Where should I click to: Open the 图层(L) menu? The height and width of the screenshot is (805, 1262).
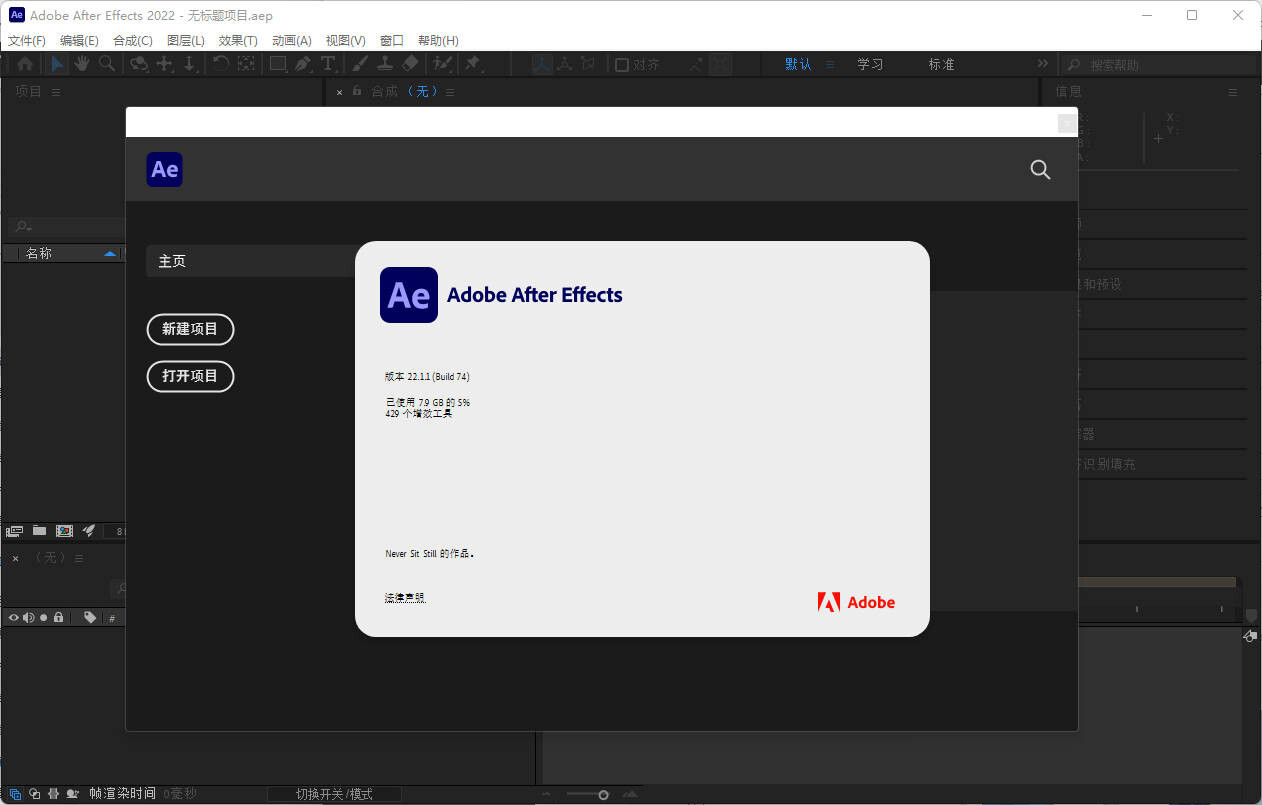(186, 41)
